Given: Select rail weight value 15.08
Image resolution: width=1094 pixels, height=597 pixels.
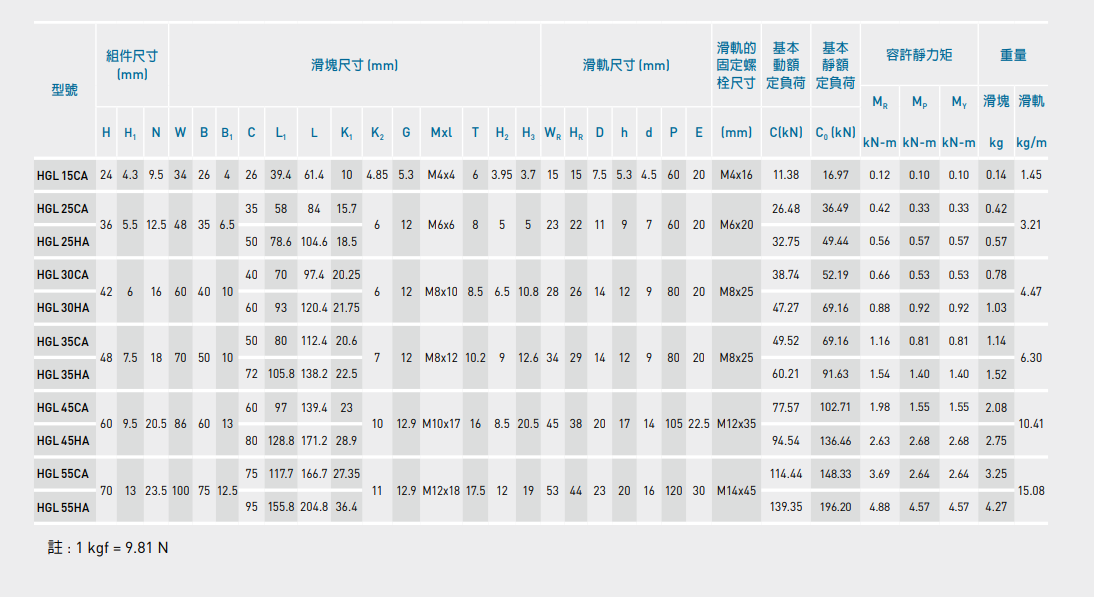Looking at the screenshot, I should pos(1031,490).
